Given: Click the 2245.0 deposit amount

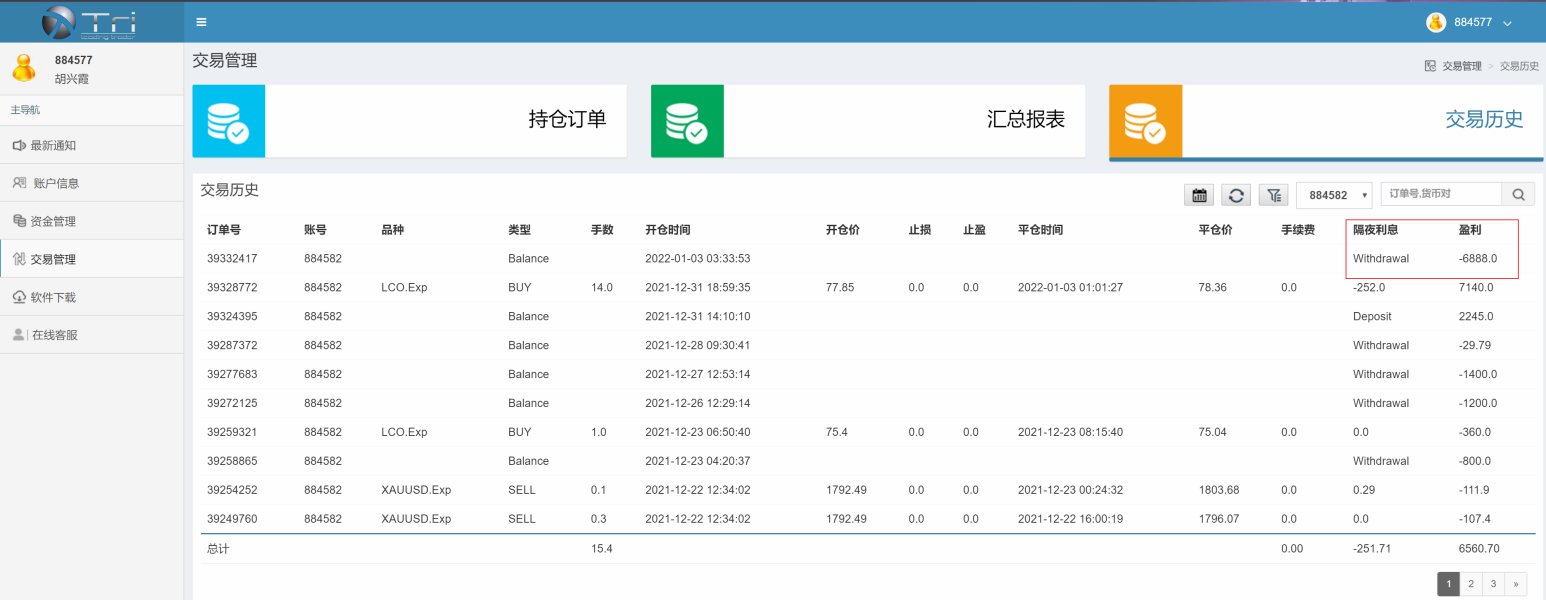Looking at the screenshot, I should tap(1476, 316).
